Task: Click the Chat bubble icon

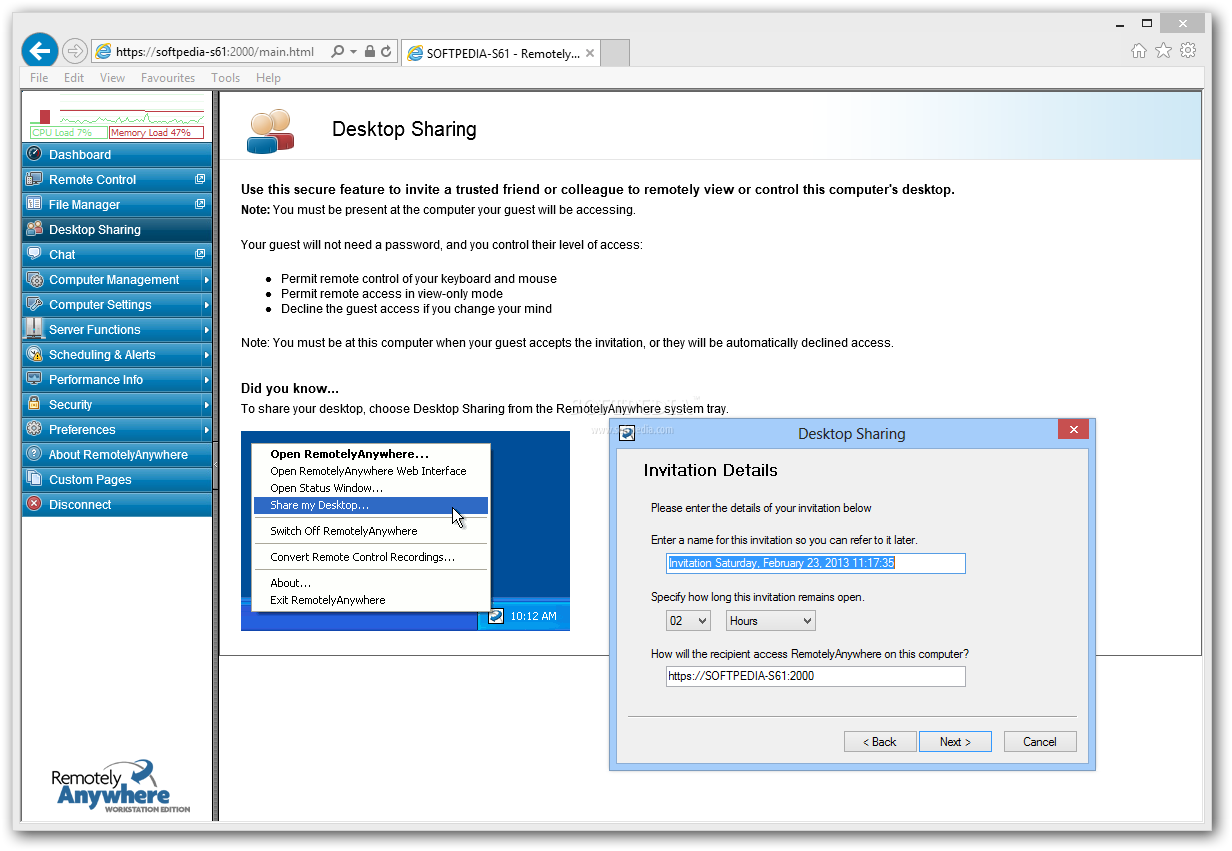Action: (34, 254)
